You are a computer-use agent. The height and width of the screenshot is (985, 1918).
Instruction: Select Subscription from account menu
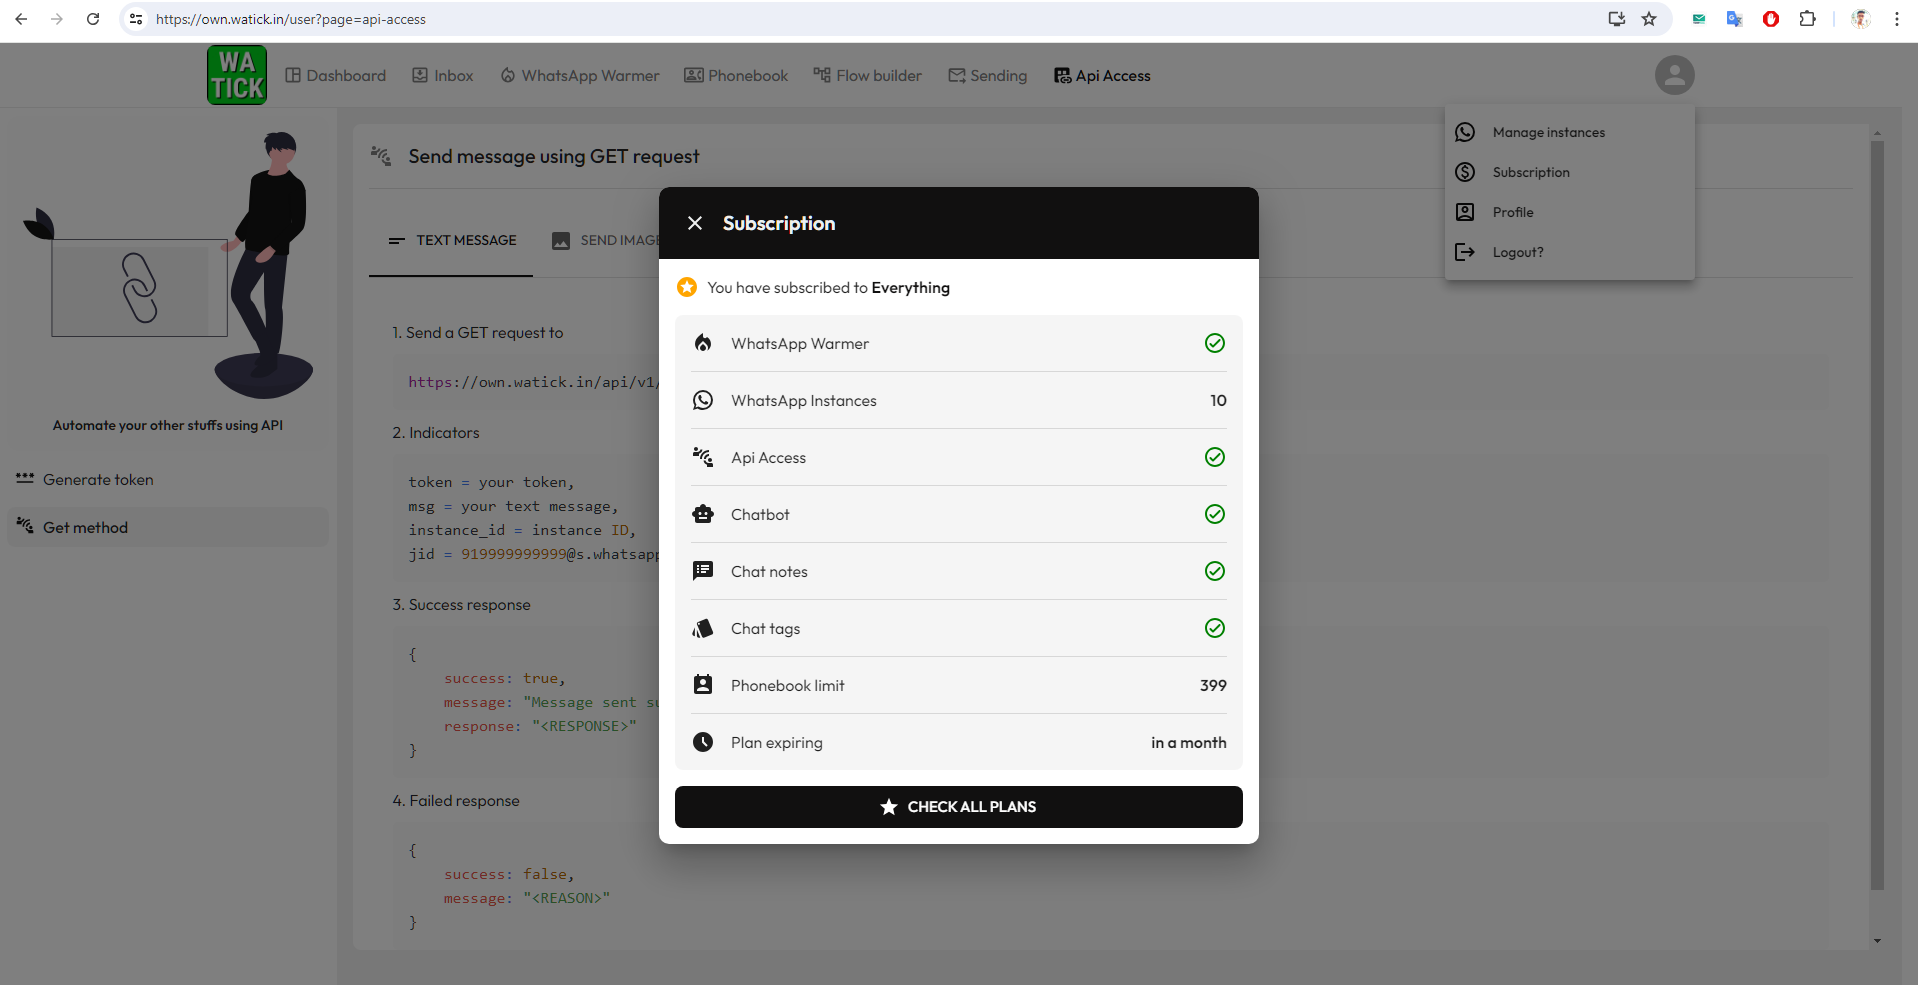point(1569,172)
